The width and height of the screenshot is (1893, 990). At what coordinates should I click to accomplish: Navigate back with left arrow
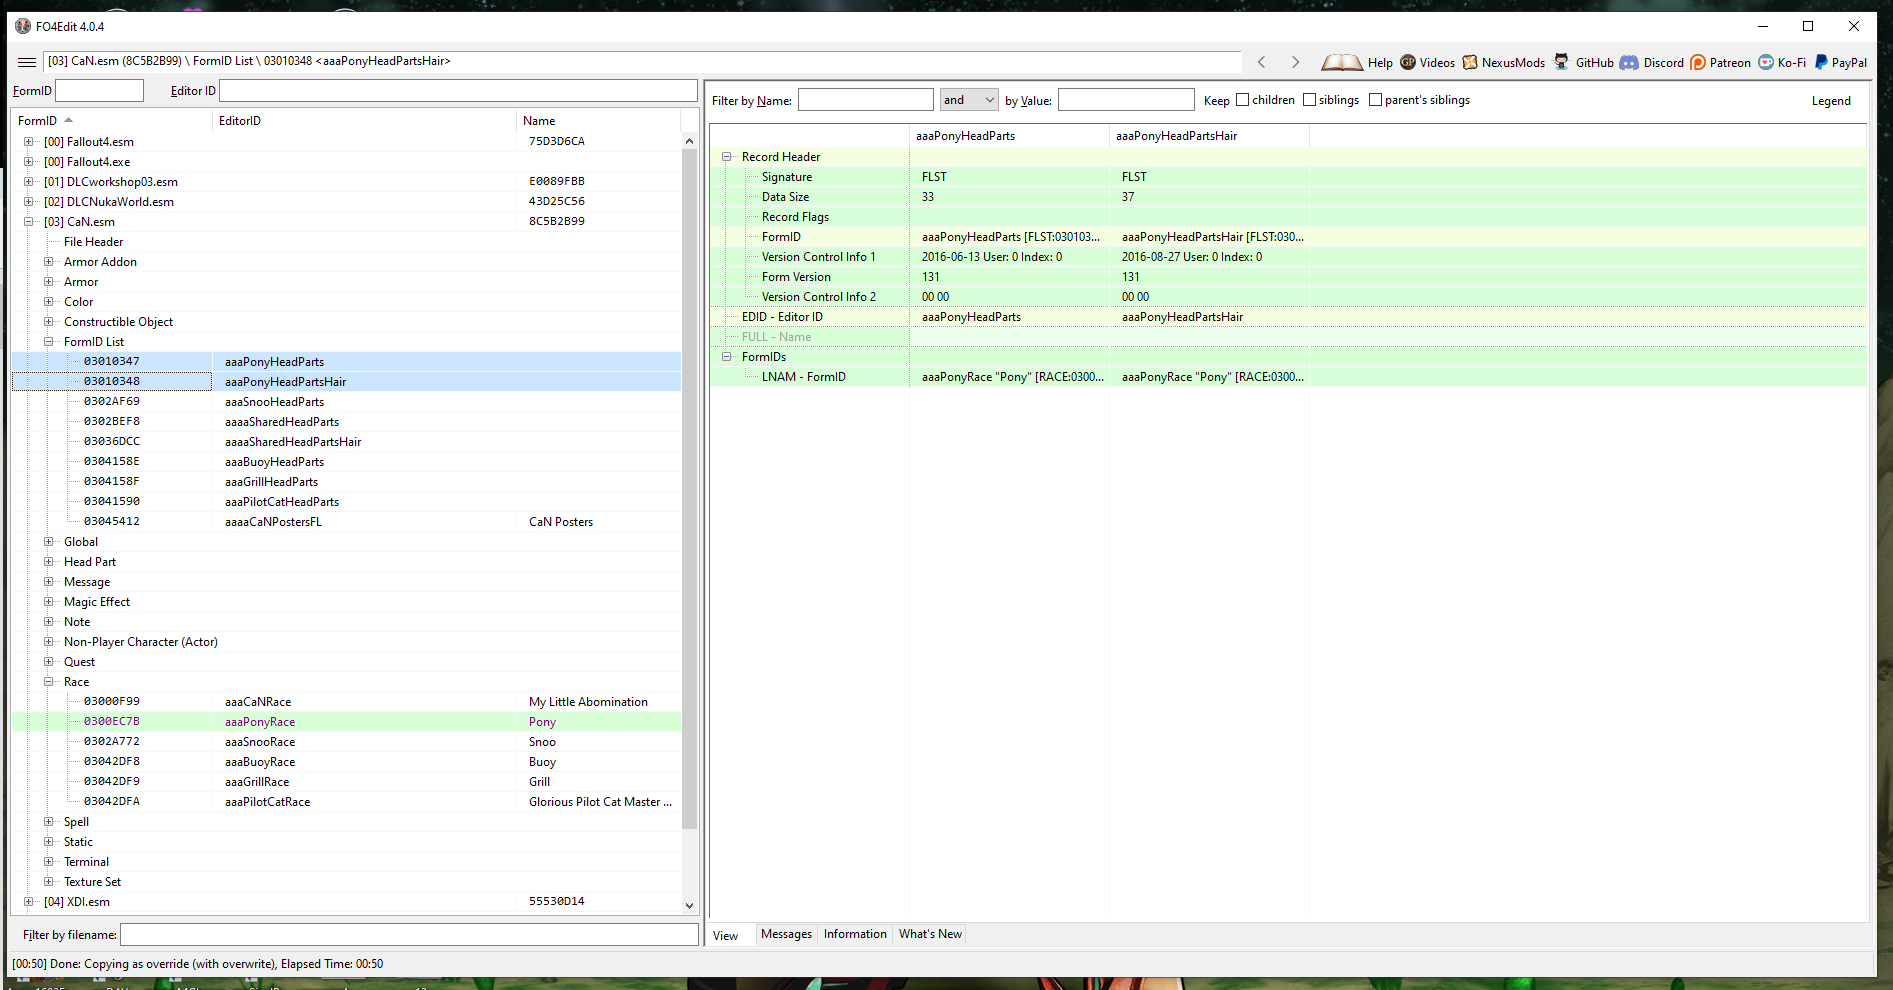pyautogui.click(x=1262, y=62)
